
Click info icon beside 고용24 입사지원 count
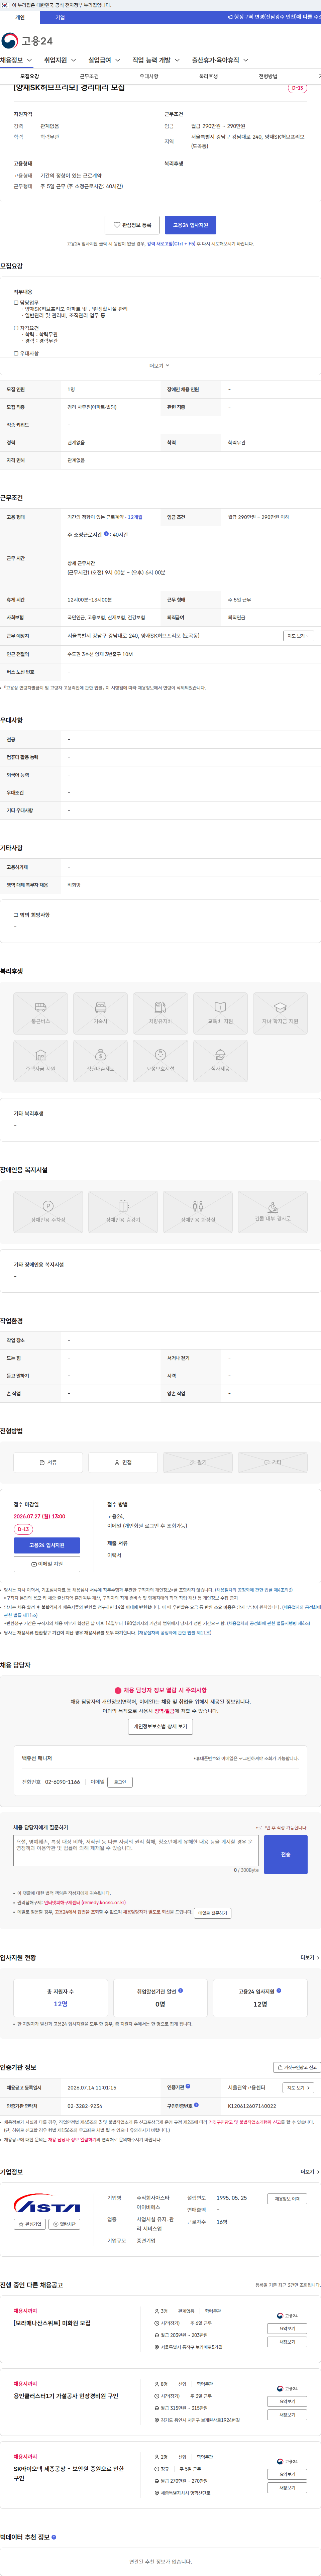(279, 1990)
